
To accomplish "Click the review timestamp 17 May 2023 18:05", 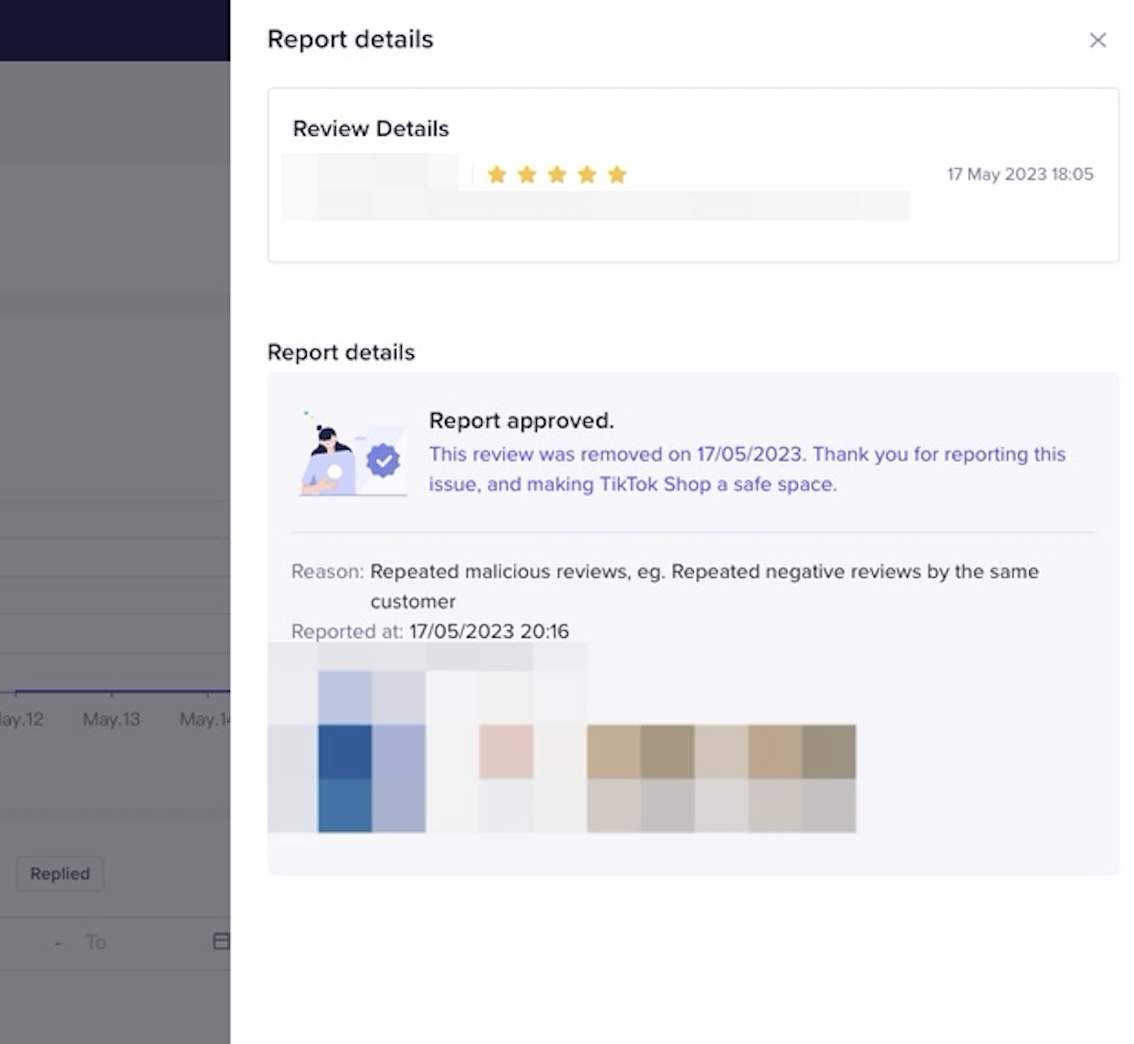I will (x=1020, y=174).
